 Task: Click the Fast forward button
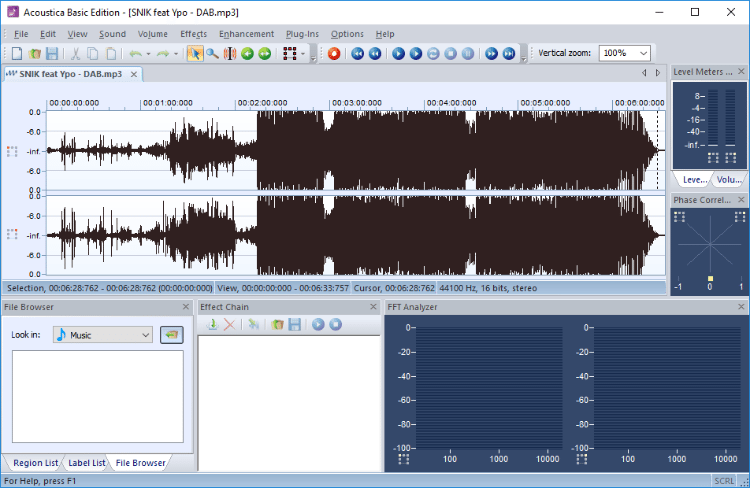[x=491, y=53]
